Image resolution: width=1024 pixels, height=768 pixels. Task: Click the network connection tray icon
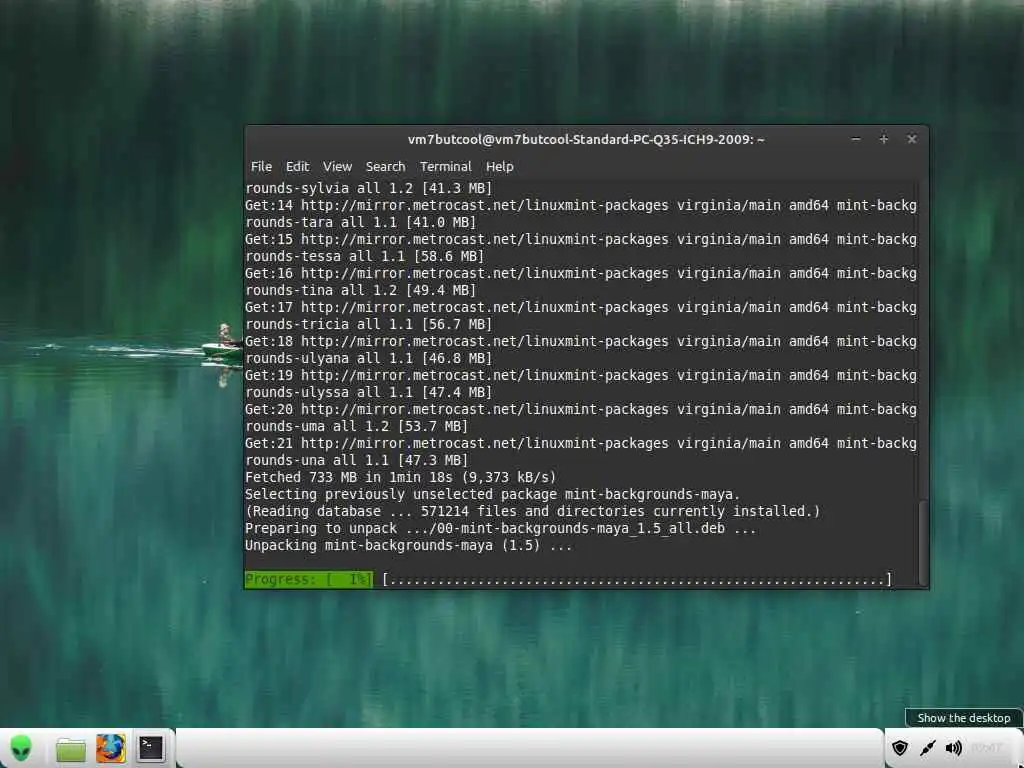pyautogui.click(x=927, y=748)
